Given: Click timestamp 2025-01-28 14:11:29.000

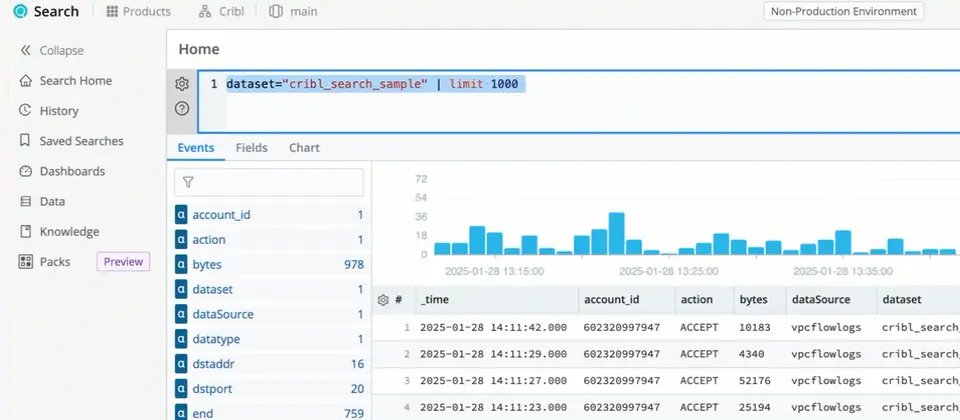Looking at the screenshot, I should point(493,354).
